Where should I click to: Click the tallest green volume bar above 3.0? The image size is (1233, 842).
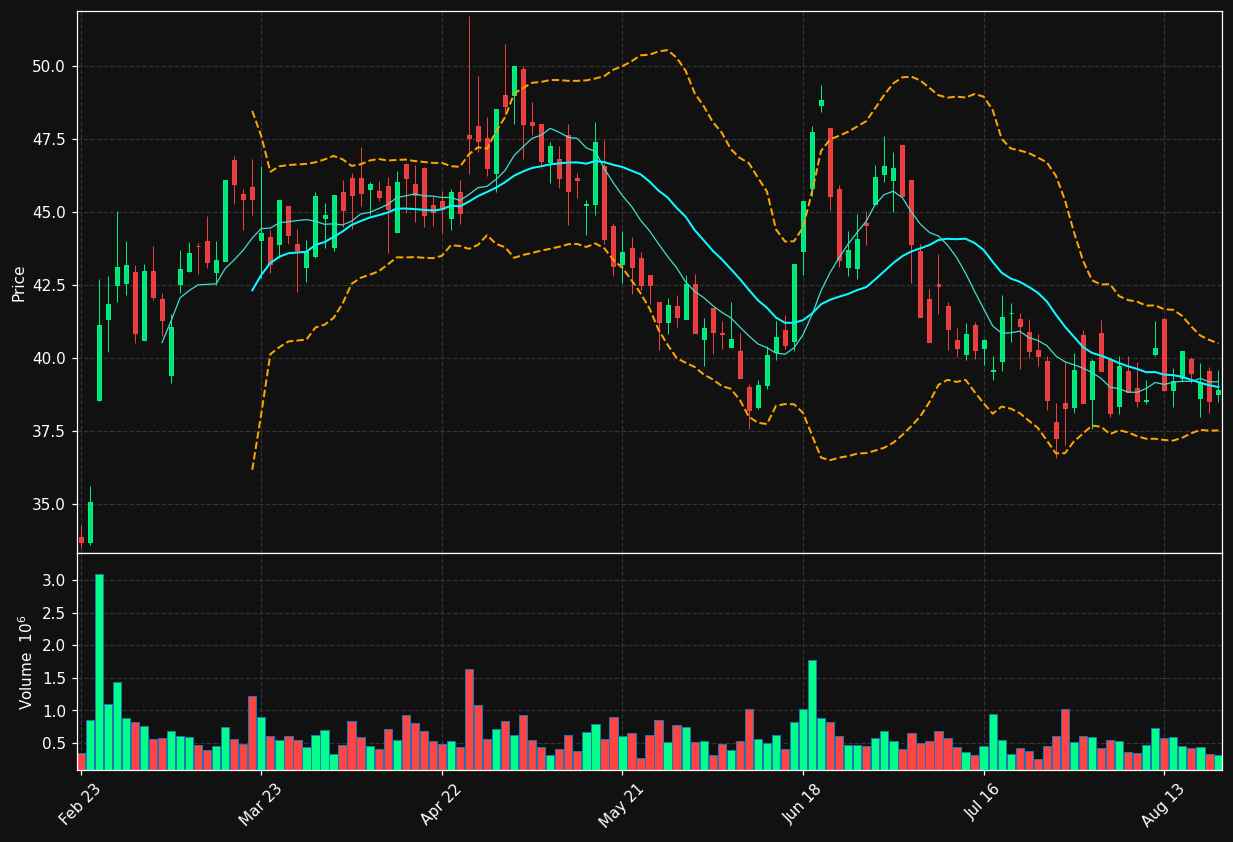[99, 672]
